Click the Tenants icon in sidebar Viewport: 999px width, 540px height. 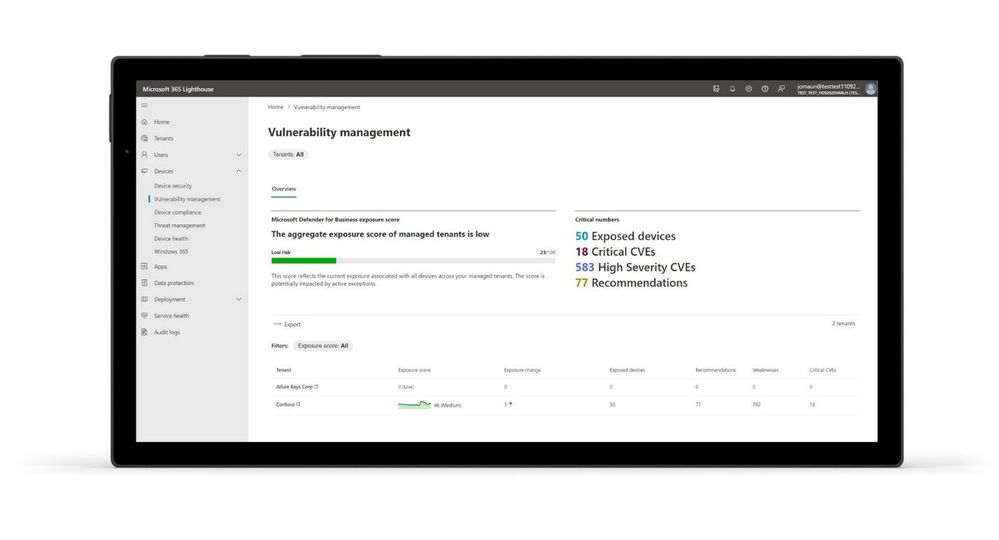point(145,138)
